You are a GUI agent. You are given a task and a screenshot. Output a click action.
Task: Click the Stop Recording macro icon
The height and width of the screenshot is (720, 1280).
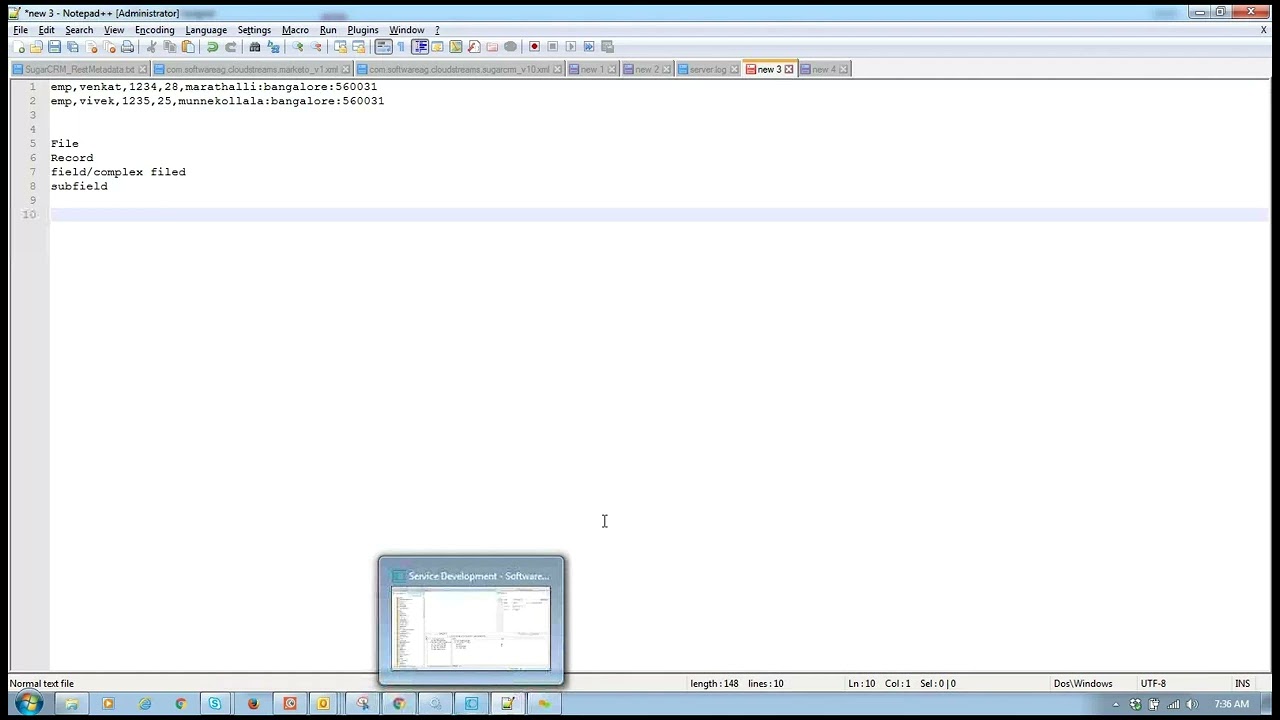[552, 47]
